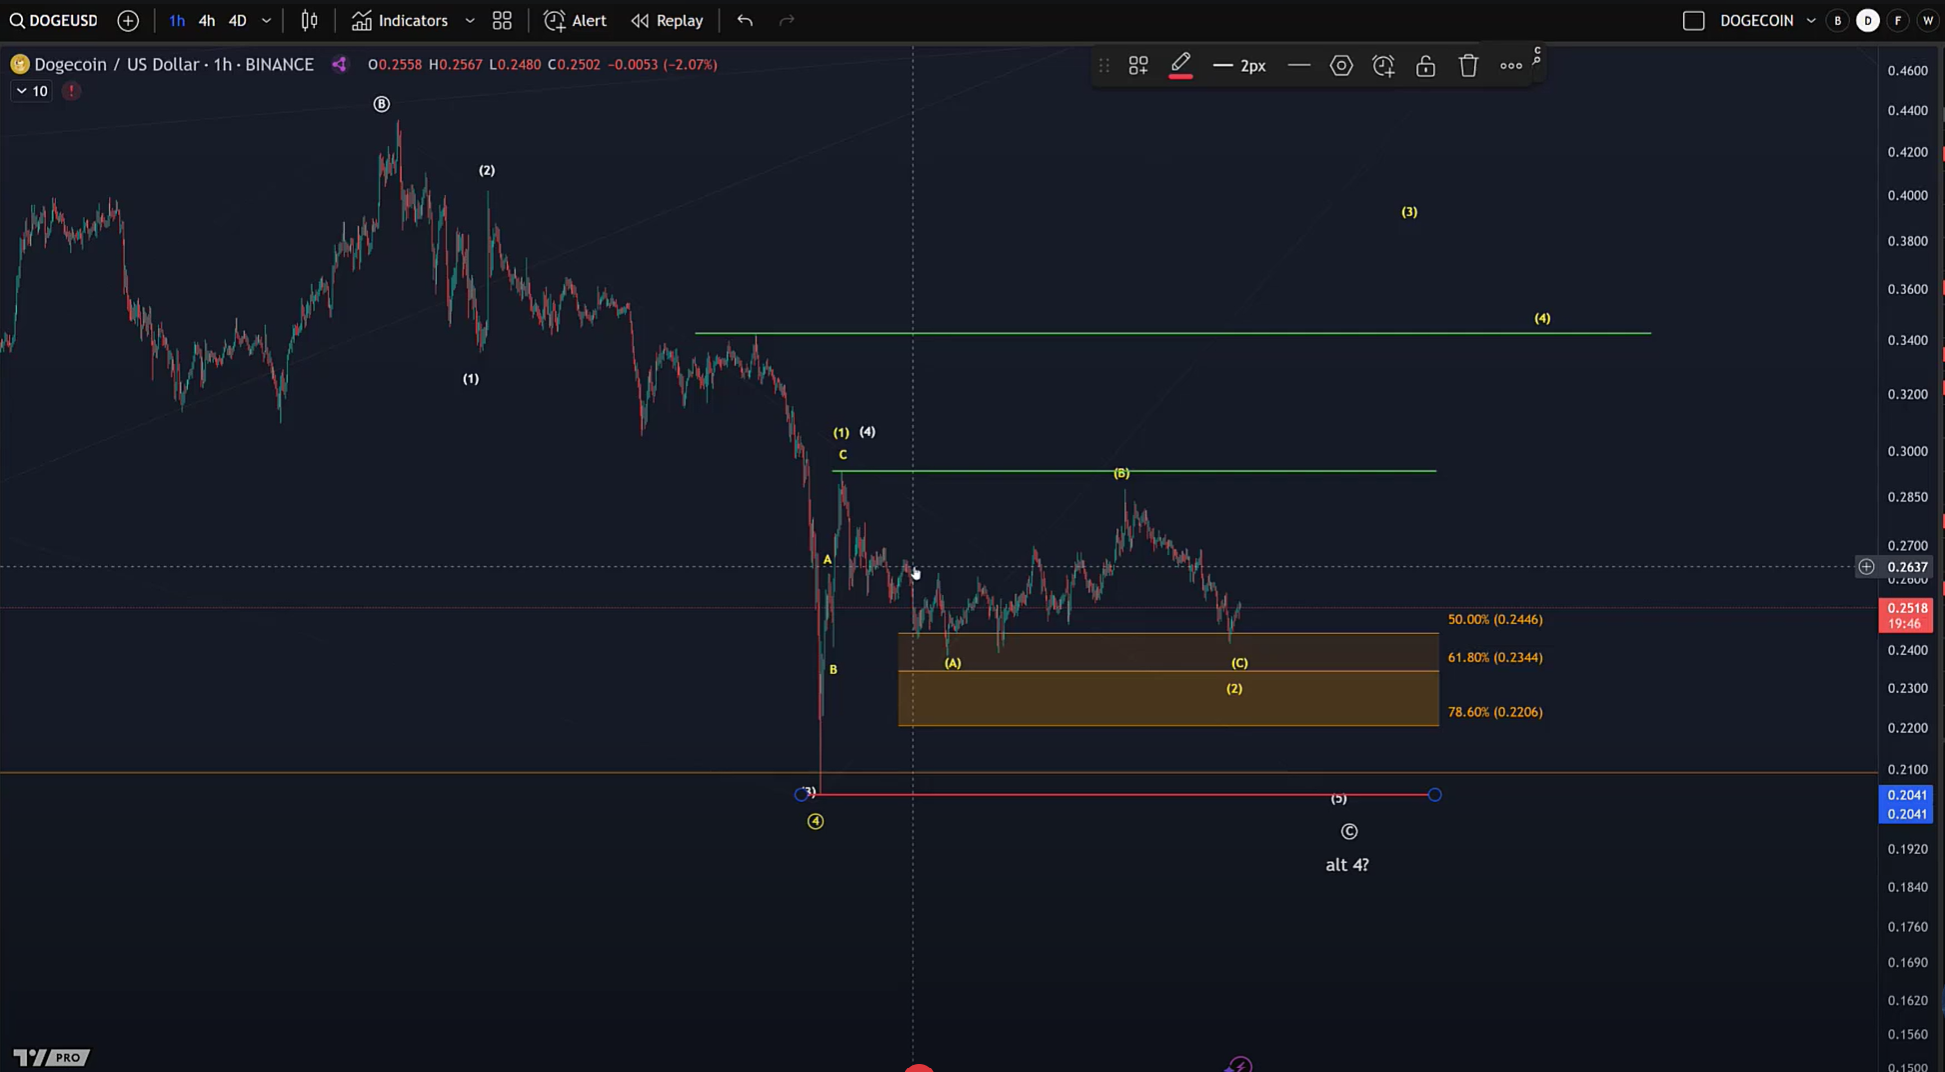Delete the drawing with the trash icon
Screen dimensions: 1945x1072
pos(1468,65)
